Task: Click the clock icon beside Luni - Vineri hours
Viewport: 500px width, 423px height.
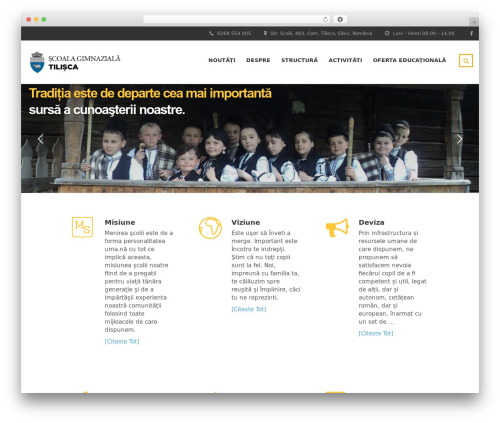Action: click(387, 33)
